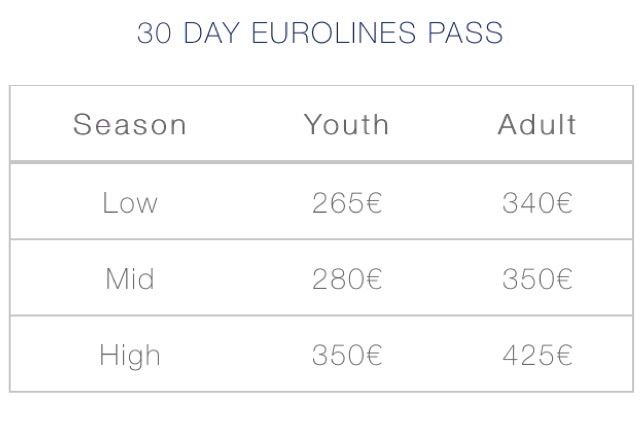The height and width of the screenshot is (428, 640).
Task: Select the Season column header
Action: click(x=130, y=124)
